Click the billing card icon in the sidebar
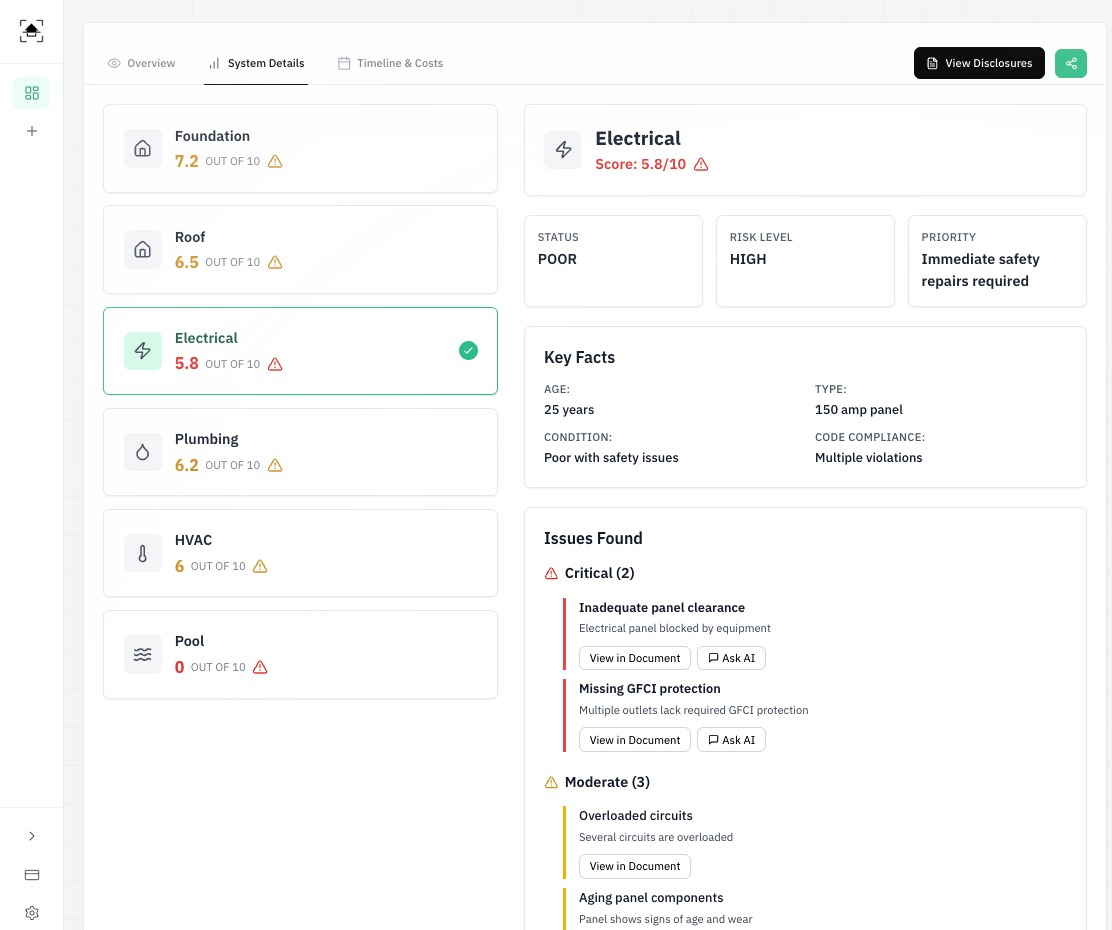 [32, 875]
